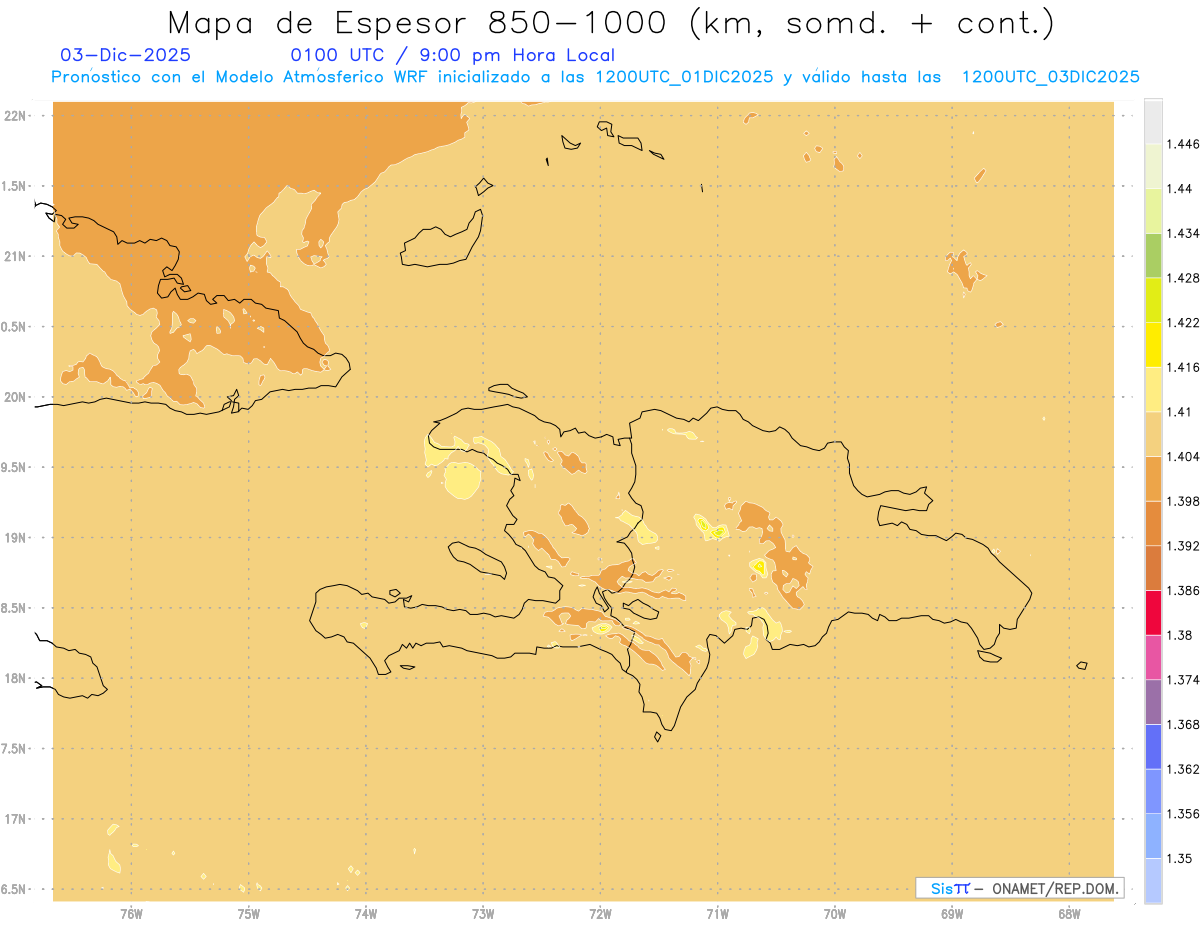
Task: Click the light grey legend swatch above 1.446
Action: pos(1153,121)
